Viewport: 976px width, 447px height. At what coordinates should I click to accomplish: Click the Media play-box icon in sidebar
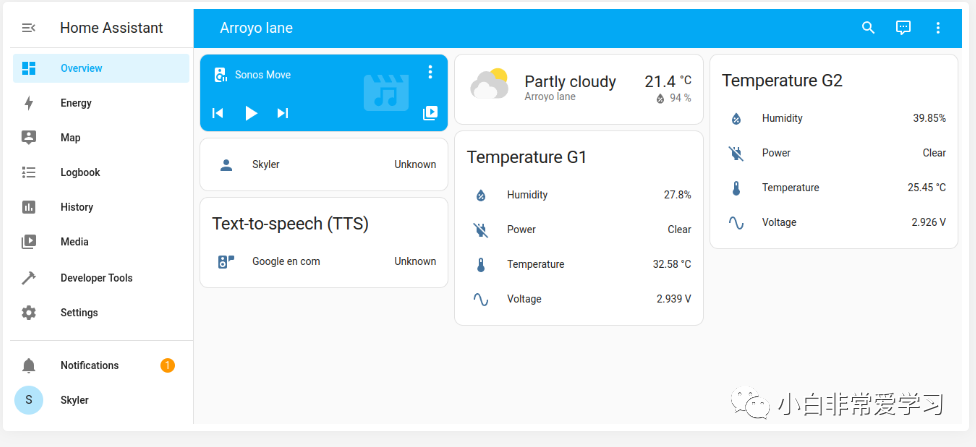[29, 242]
